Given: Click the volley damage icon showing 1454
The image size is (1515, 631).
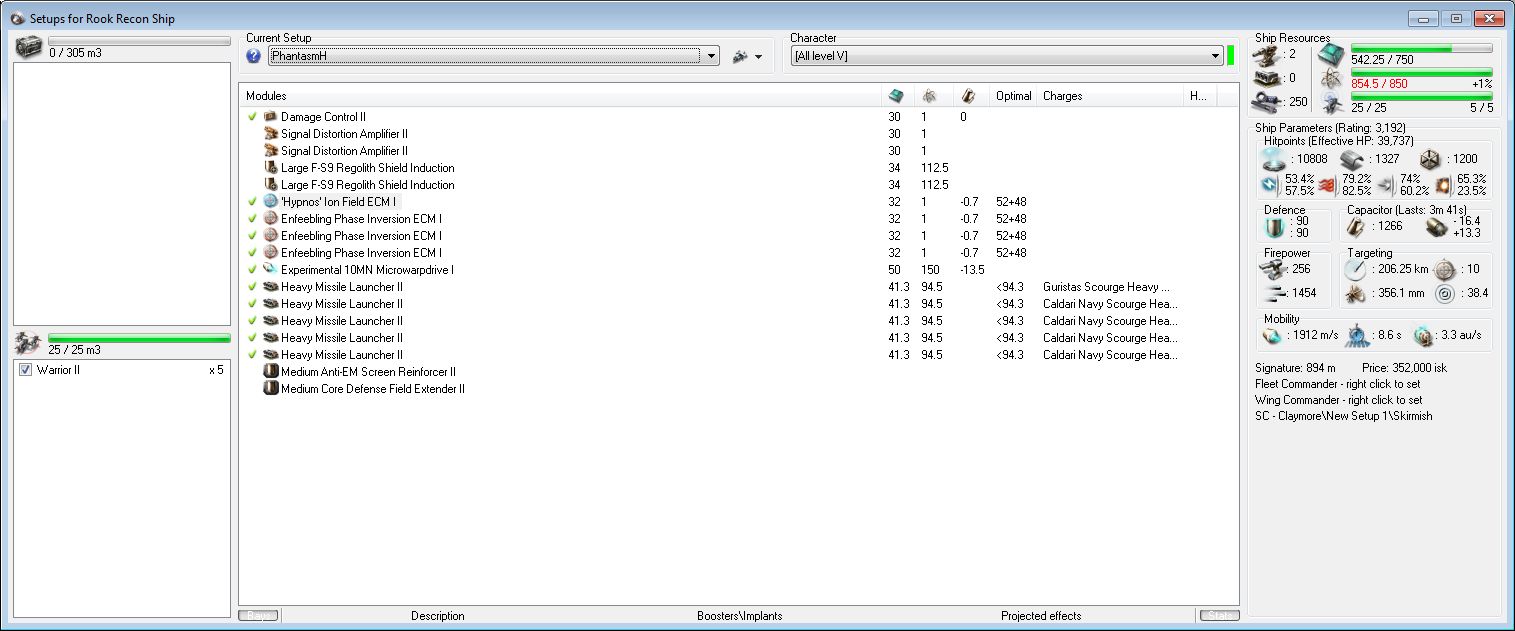Looking at the screenshot, I should click(x=1275, y=293).
